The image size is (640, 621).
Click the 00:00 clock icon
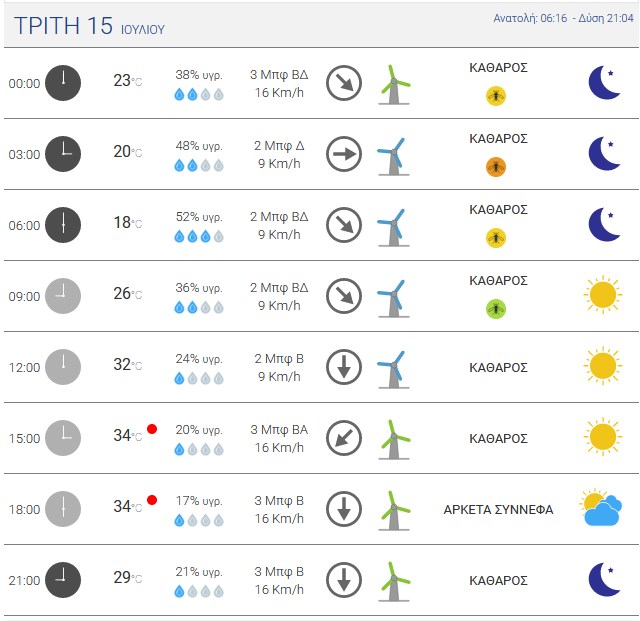click(x=62, y=83)
